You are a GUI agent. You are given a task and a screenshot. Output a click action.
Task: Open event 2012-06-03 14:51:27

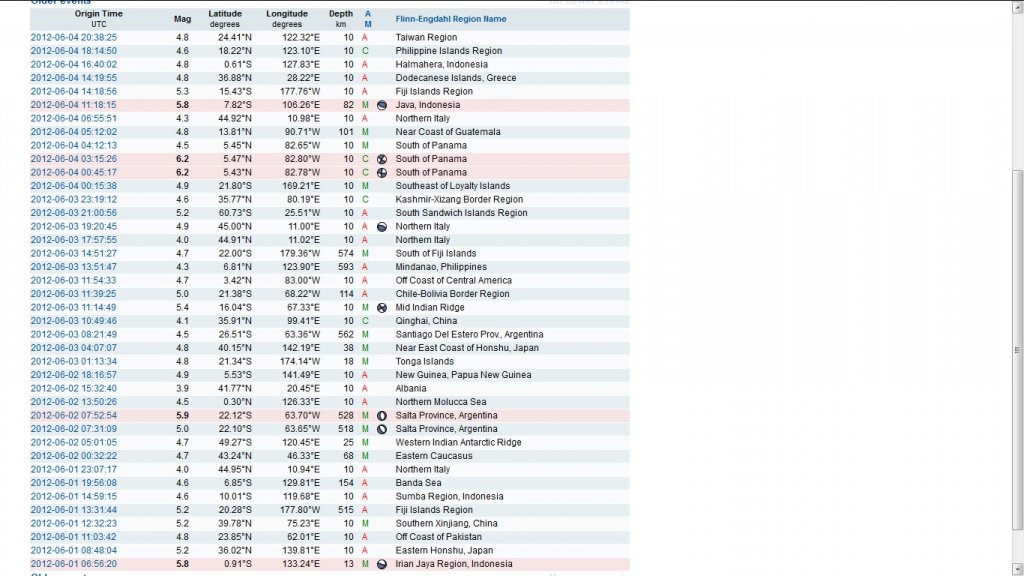click(74, 253)
